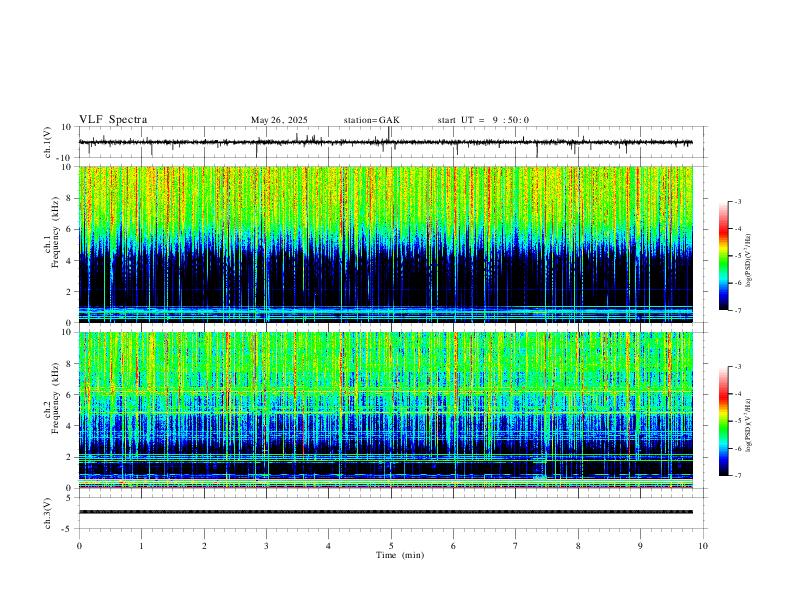Click the "4" tick on ch.1 frequency axis

[70, 261]
